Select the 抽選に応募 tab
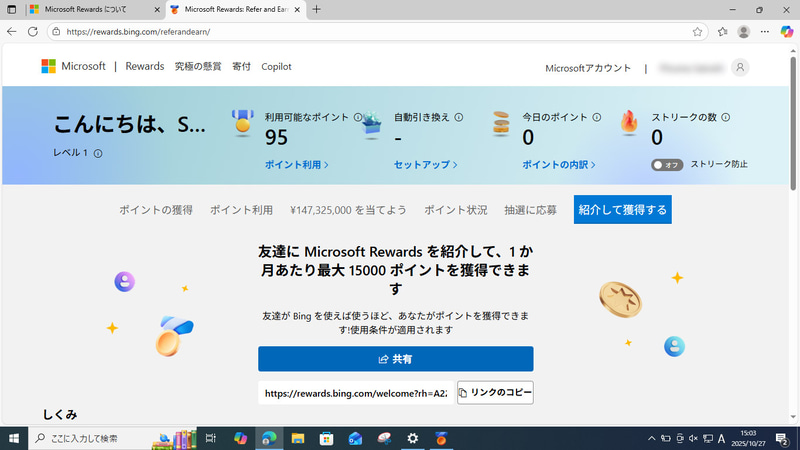This screenshot has width=800, height=450. pos(530,210)
